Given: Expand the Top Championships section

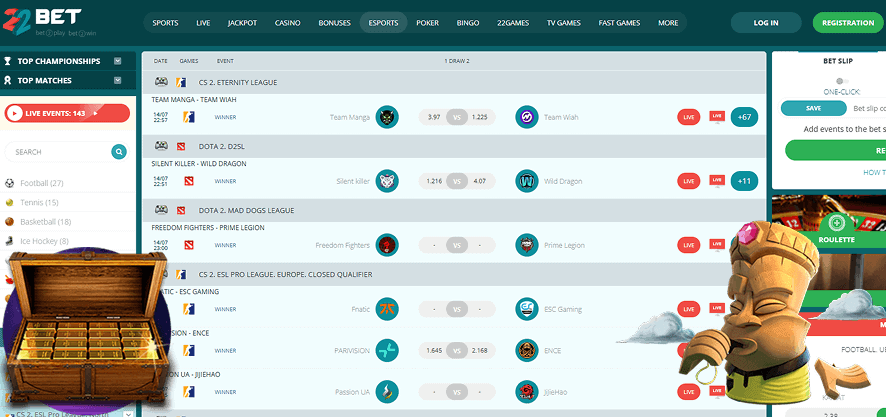Looking at the screenshot, I should pos(118,61).
